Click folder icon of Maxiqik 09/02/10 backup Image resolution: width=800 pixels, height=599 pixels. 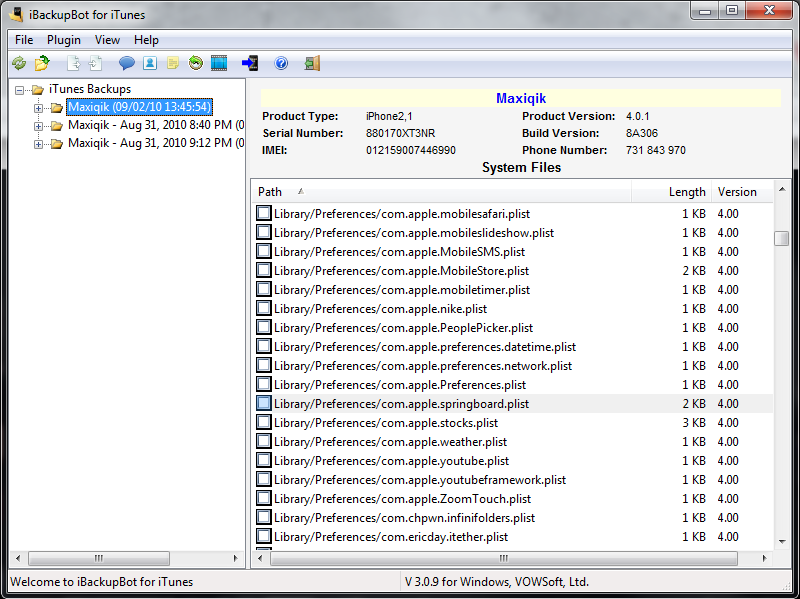click(x=57, y=108)
